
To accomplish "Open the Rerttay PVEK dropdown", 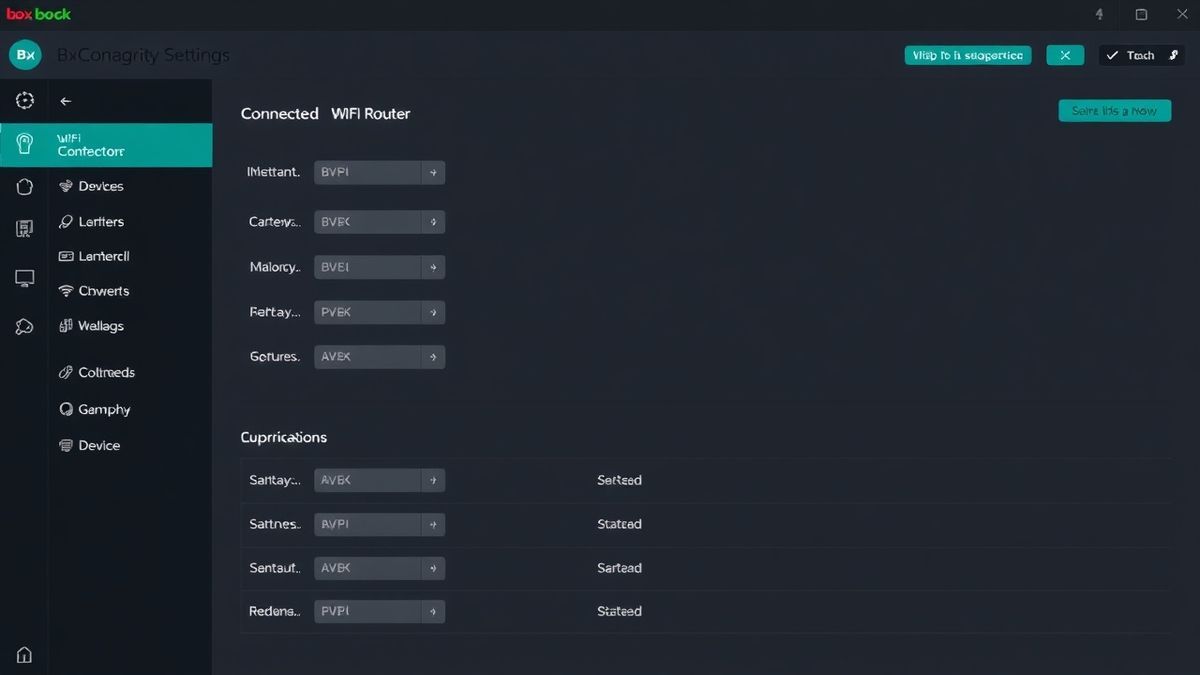I will click(380, 312).
